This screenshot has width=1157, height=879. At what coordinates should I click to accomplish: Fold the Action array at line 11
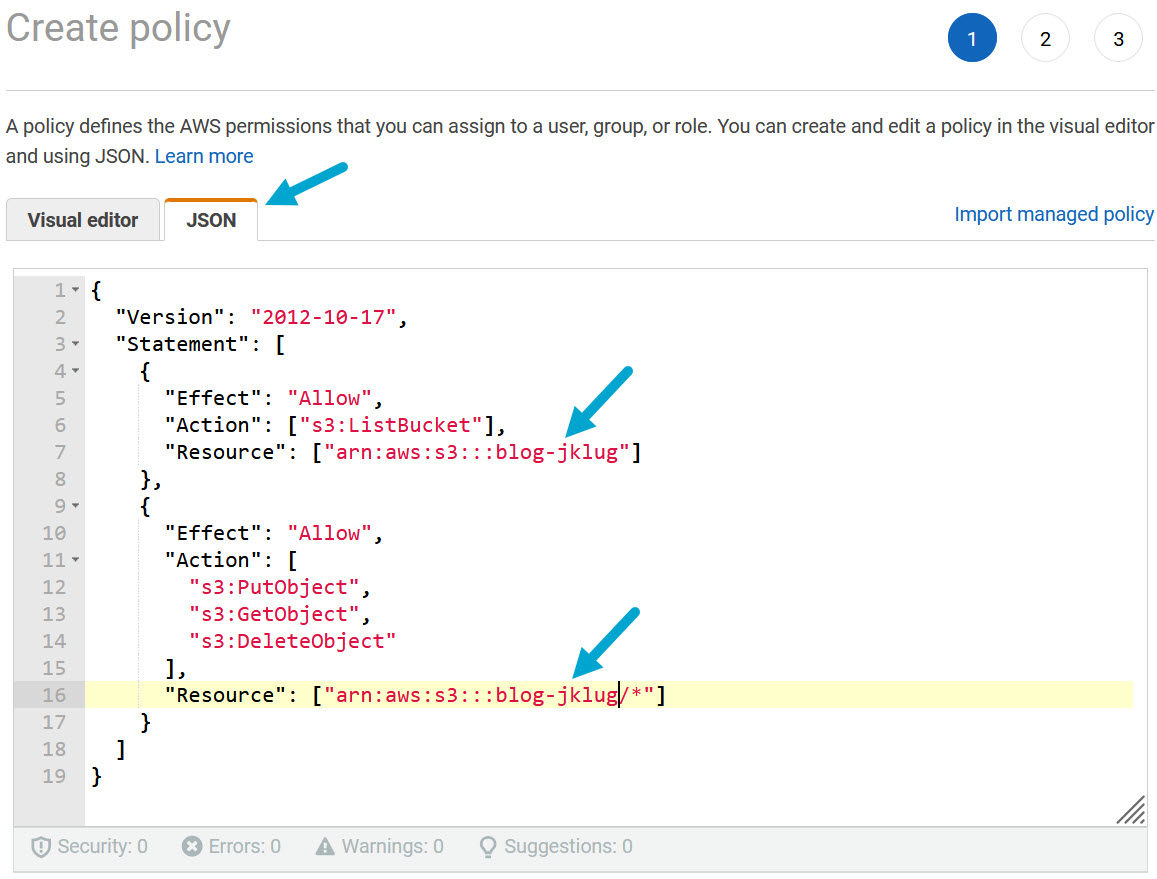point(76,560)
